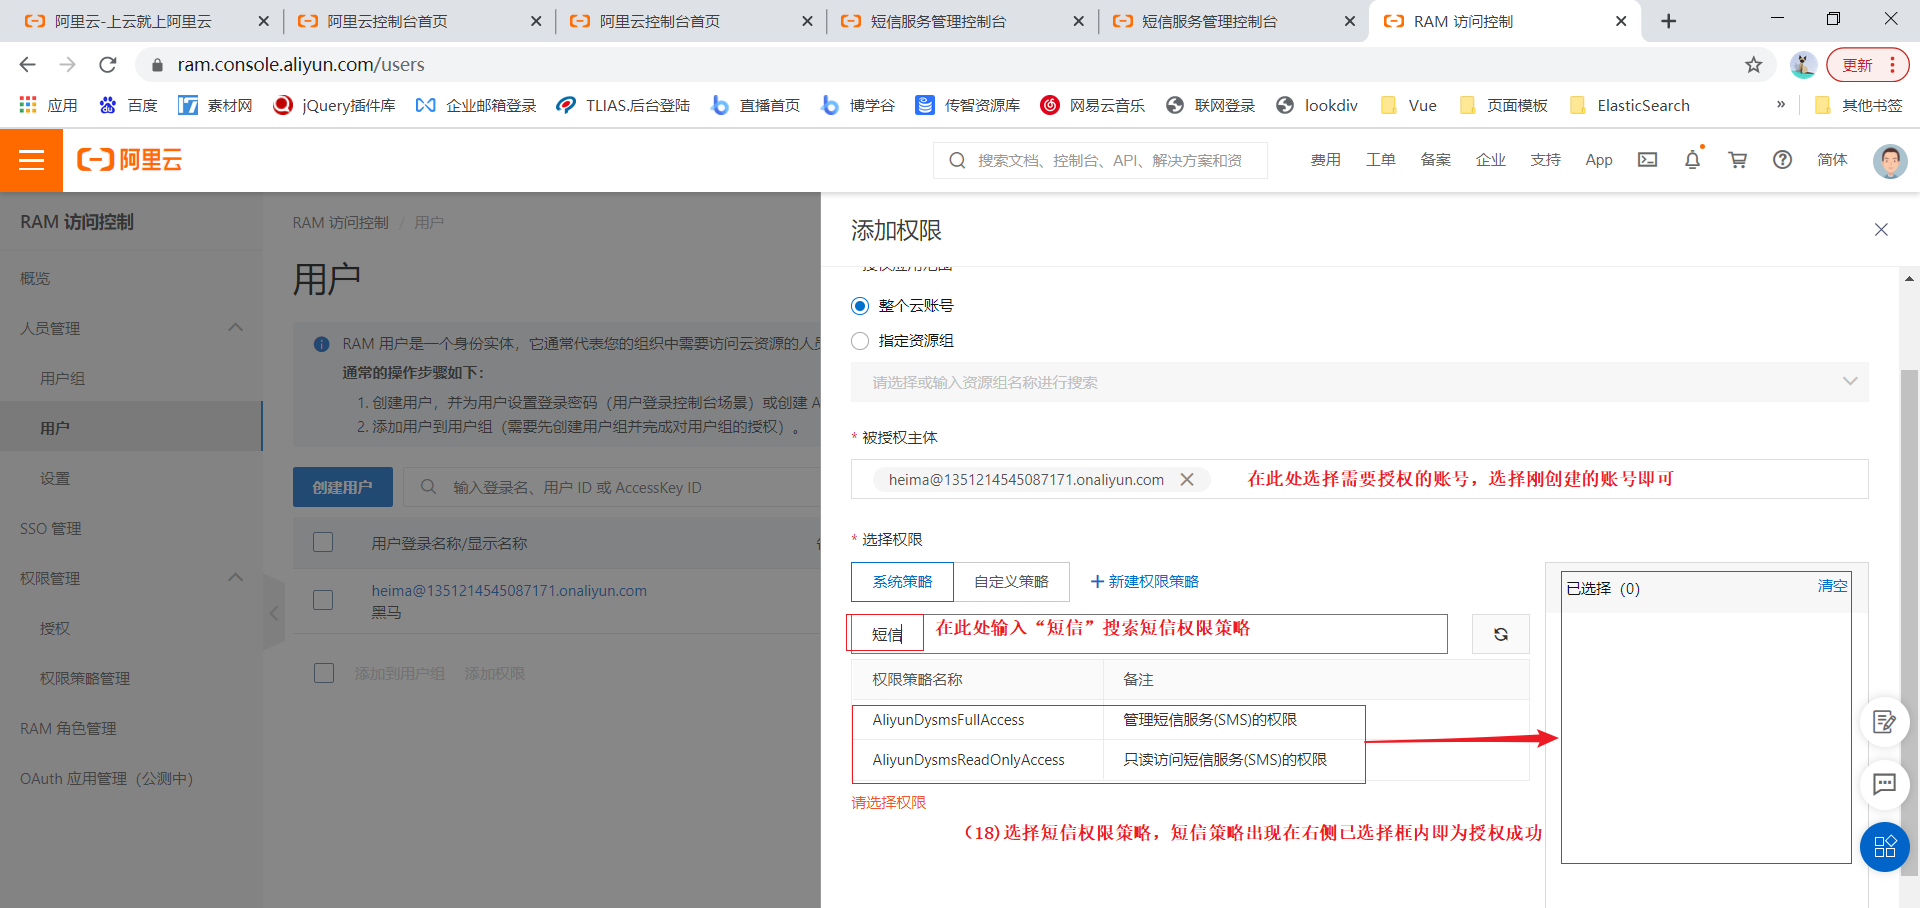Screen dimensions: 1920x908
Task: Open the 备案 header menu
Action: (x=1435, y=160)
